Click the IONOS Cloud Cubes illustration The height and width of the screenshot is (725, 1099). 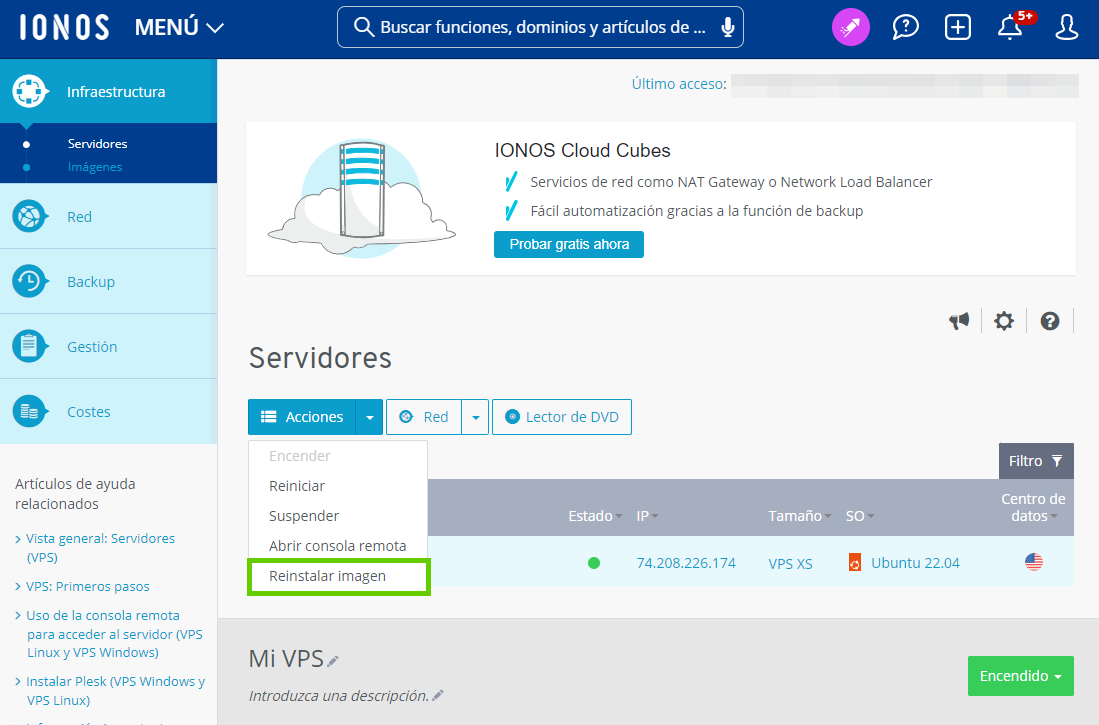(362, 198)
